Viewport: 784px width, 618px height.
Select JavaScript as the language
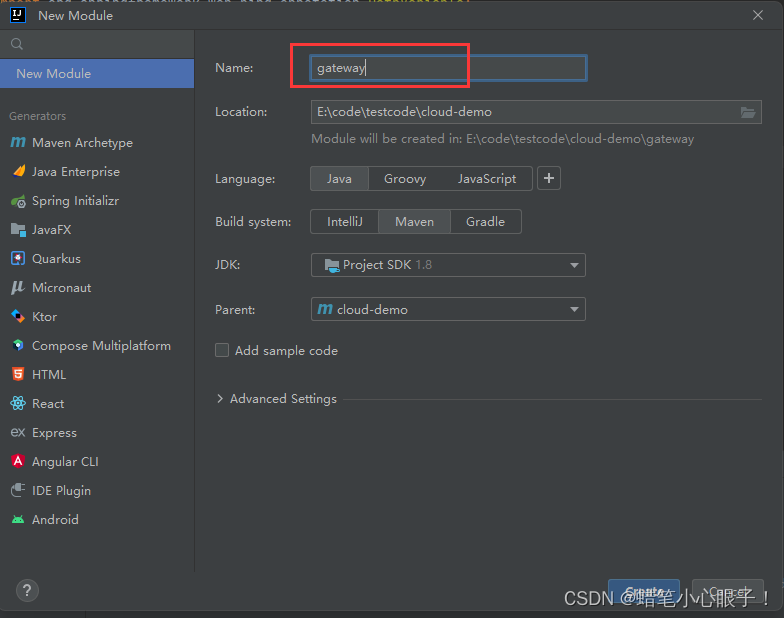487,178
